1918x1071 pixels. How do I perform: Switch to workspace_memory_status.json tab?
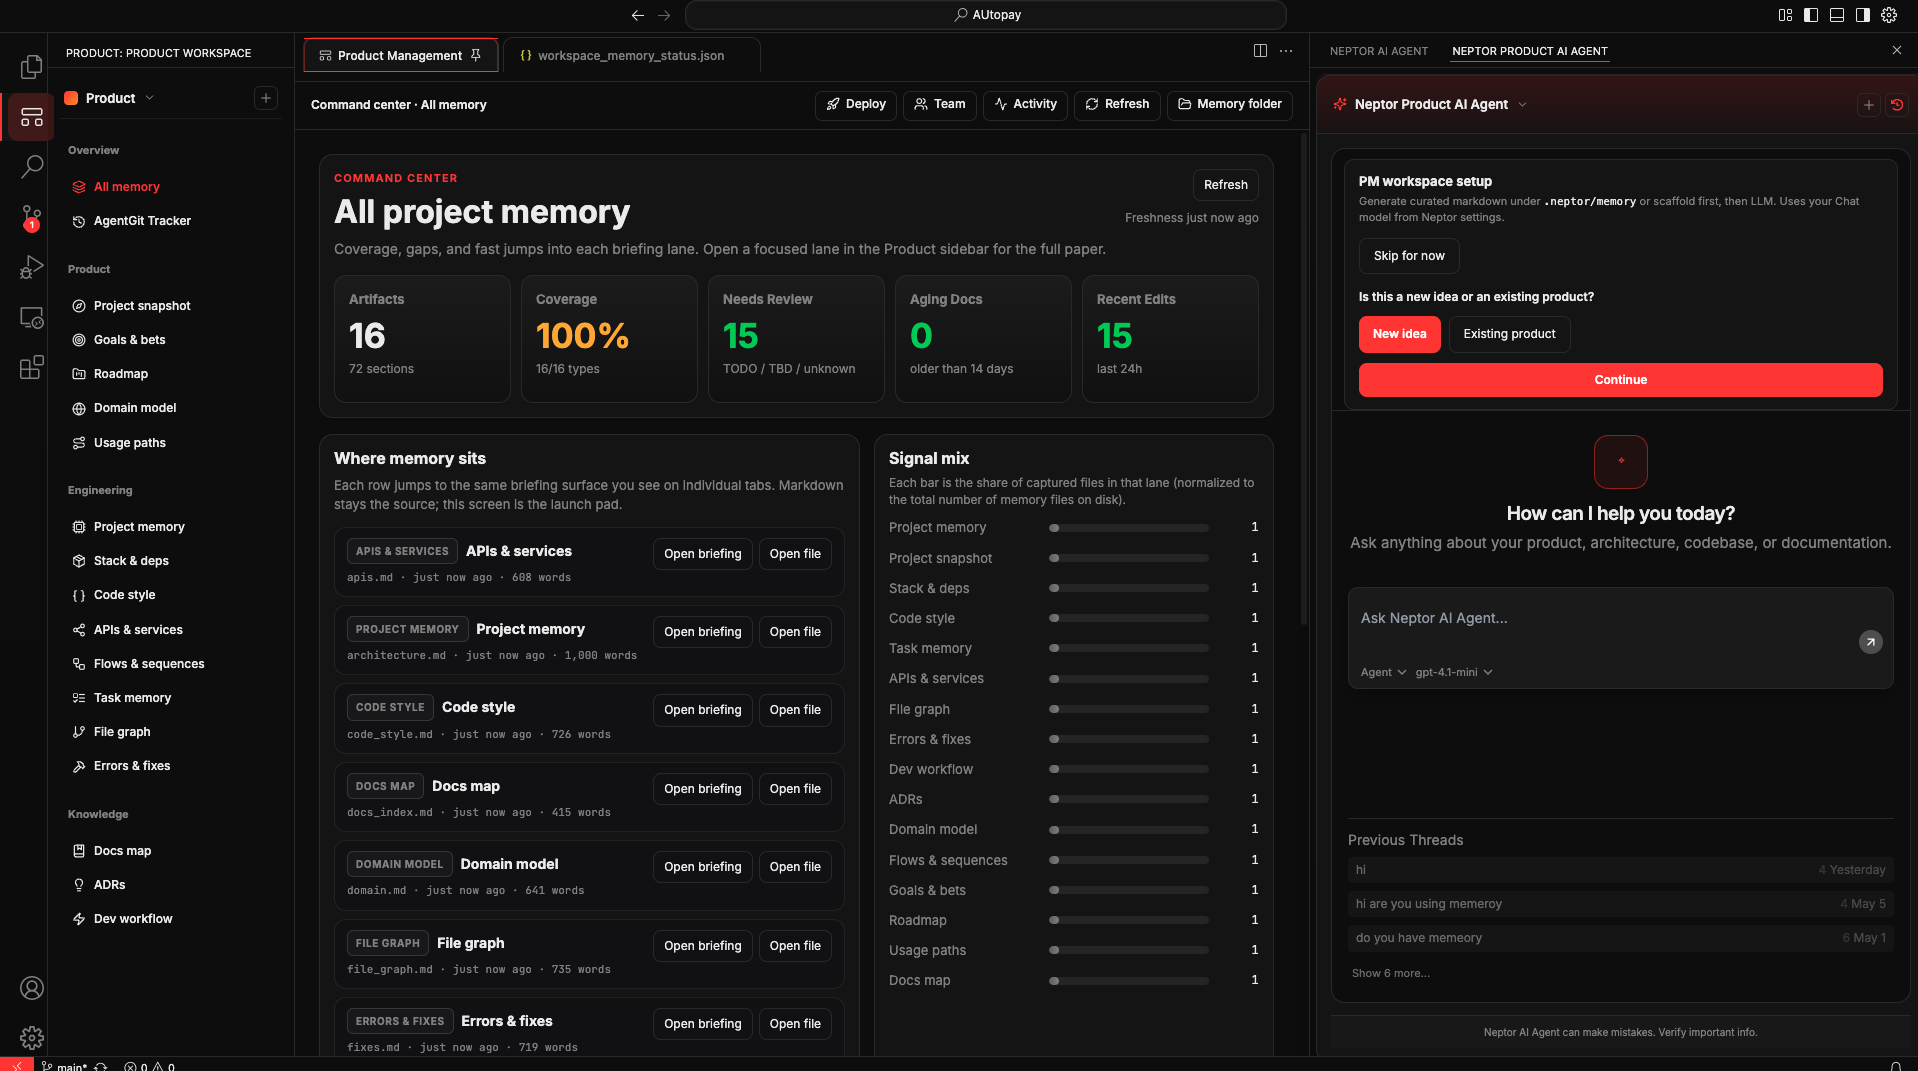[631, 56]
